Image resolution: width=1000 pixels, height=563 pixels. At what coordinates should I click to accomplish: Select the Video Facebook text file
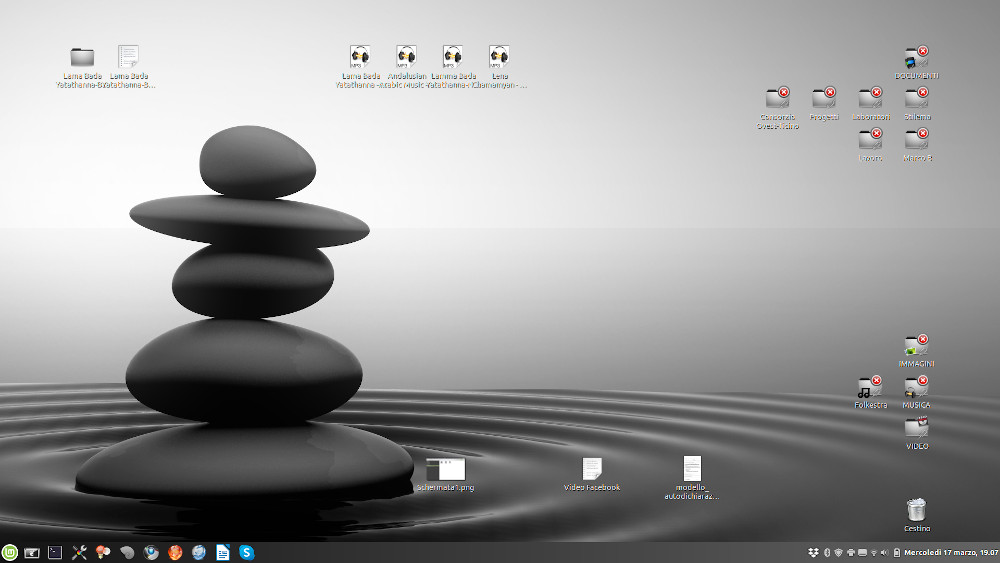coord(592,469)
